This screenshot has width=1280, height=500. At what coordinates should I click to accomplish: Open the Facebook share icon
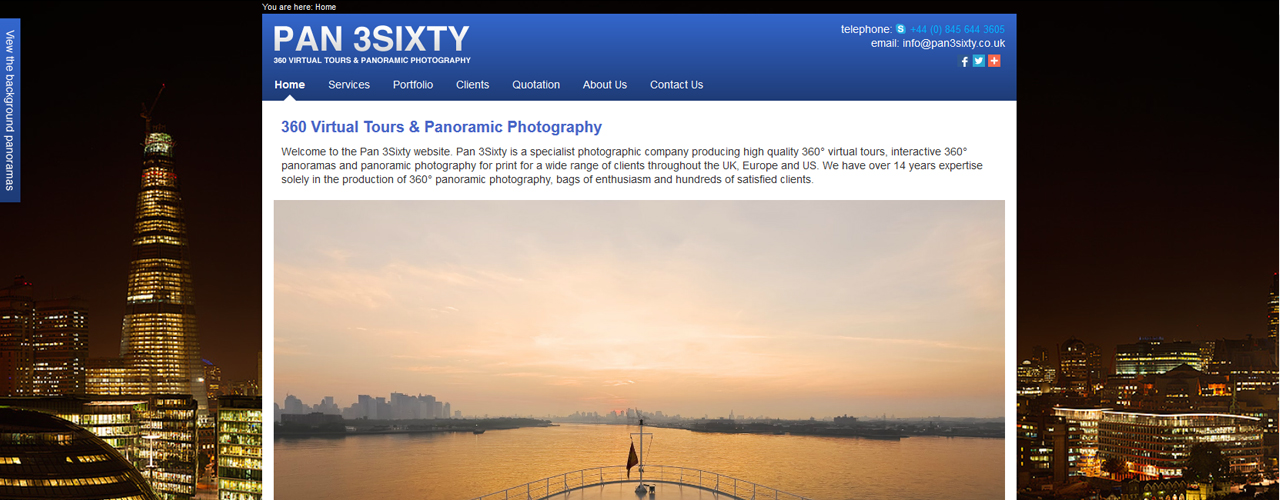point(965,61)
